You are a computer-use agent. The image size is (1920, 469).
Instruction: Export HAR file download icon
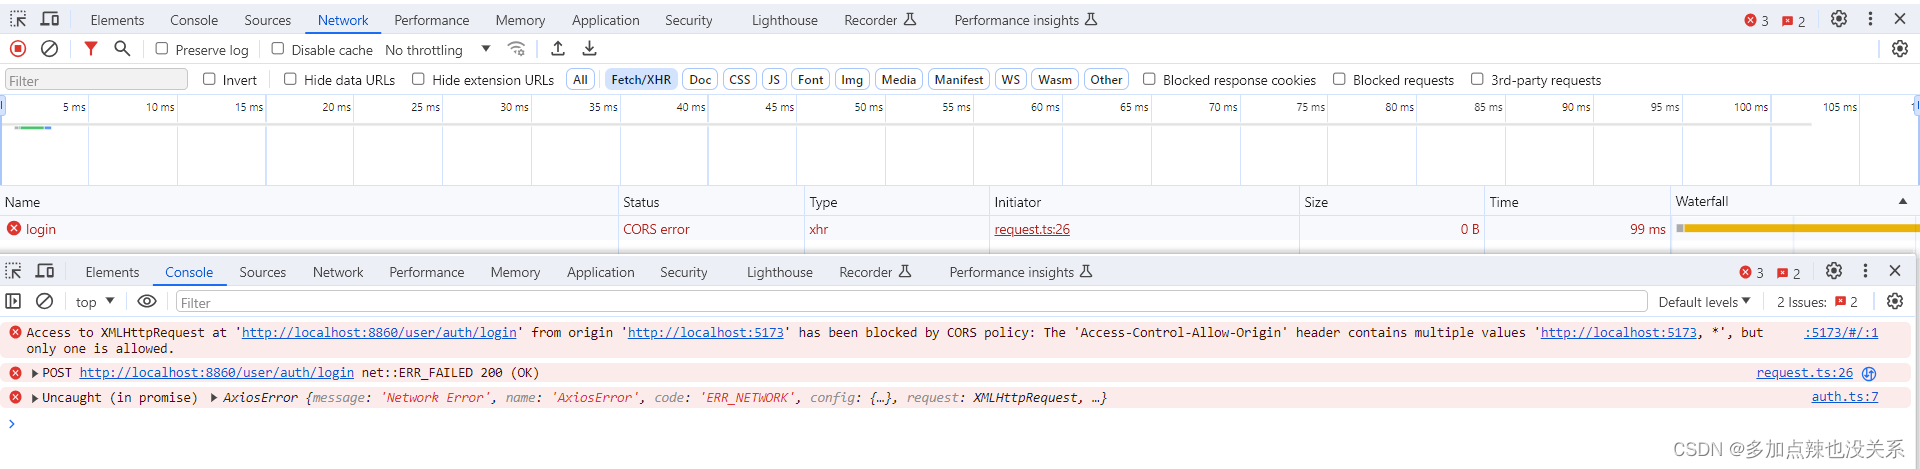pos(590,48)
